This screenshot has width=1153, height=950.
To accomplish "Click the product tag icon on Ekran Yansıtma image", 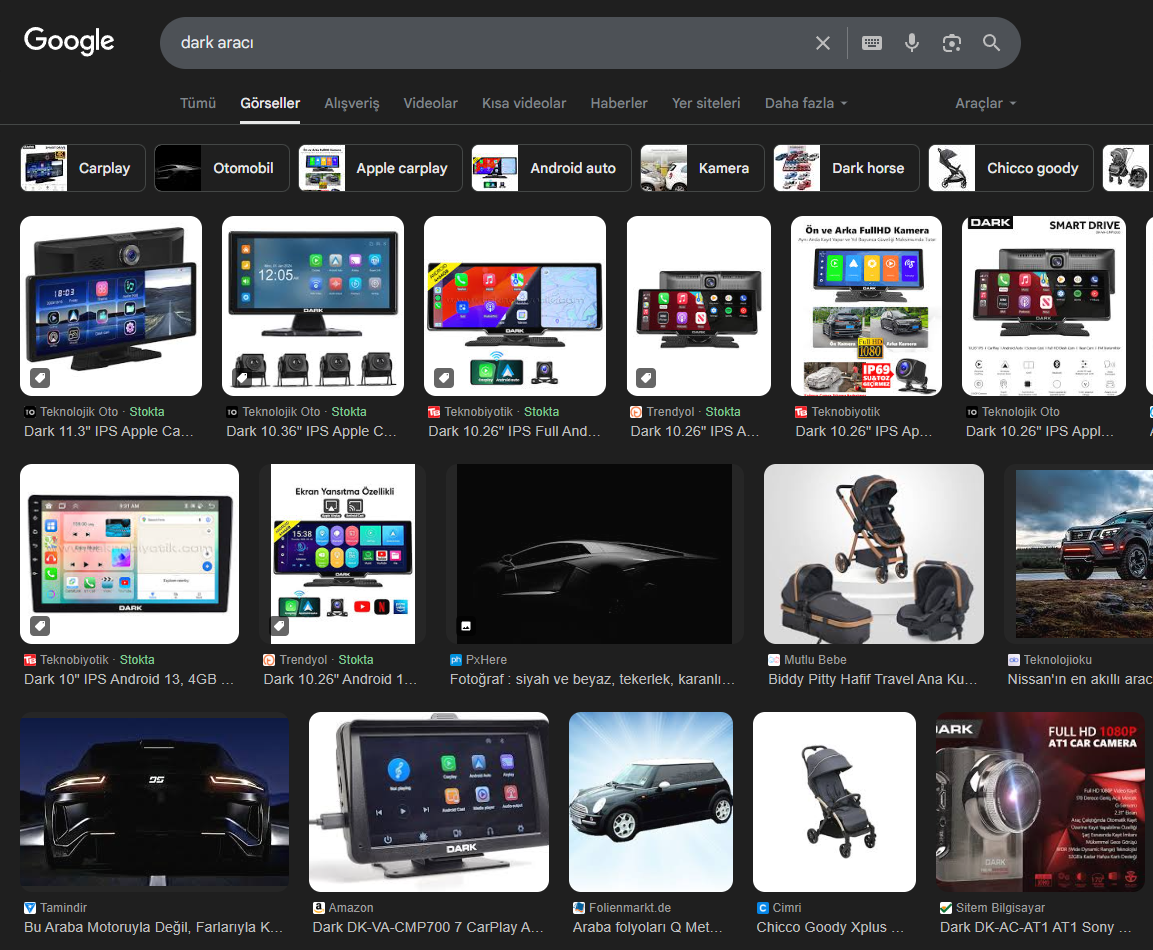I will pyautogui.click(x=279, y=626).
